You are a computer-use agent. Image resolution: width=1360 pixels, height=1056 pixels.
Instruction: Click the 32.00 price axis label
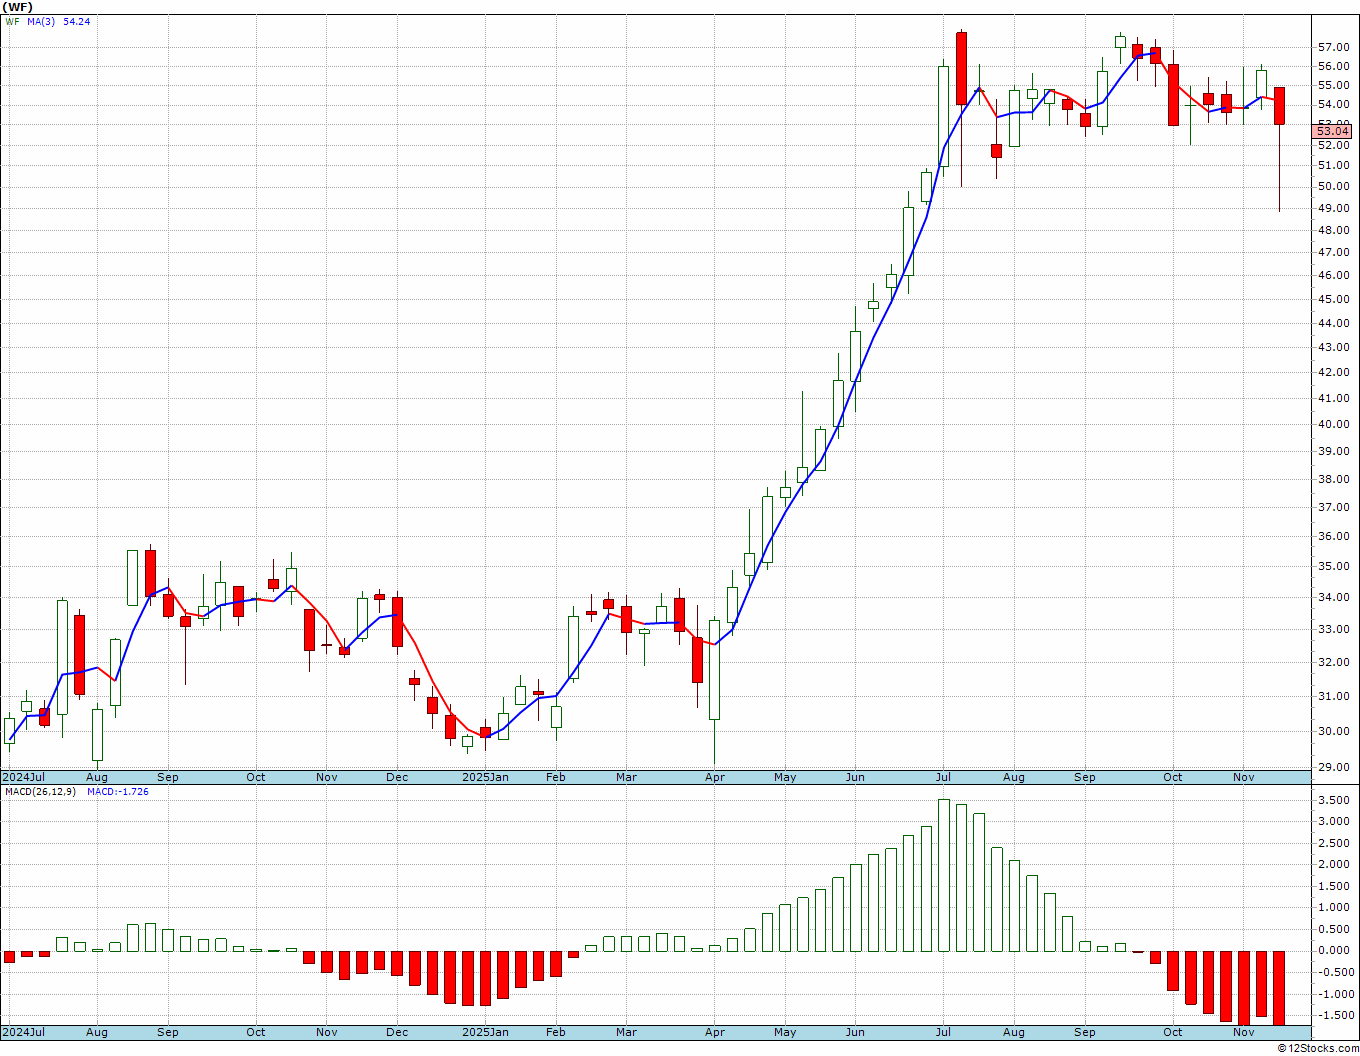[1334, 662]
